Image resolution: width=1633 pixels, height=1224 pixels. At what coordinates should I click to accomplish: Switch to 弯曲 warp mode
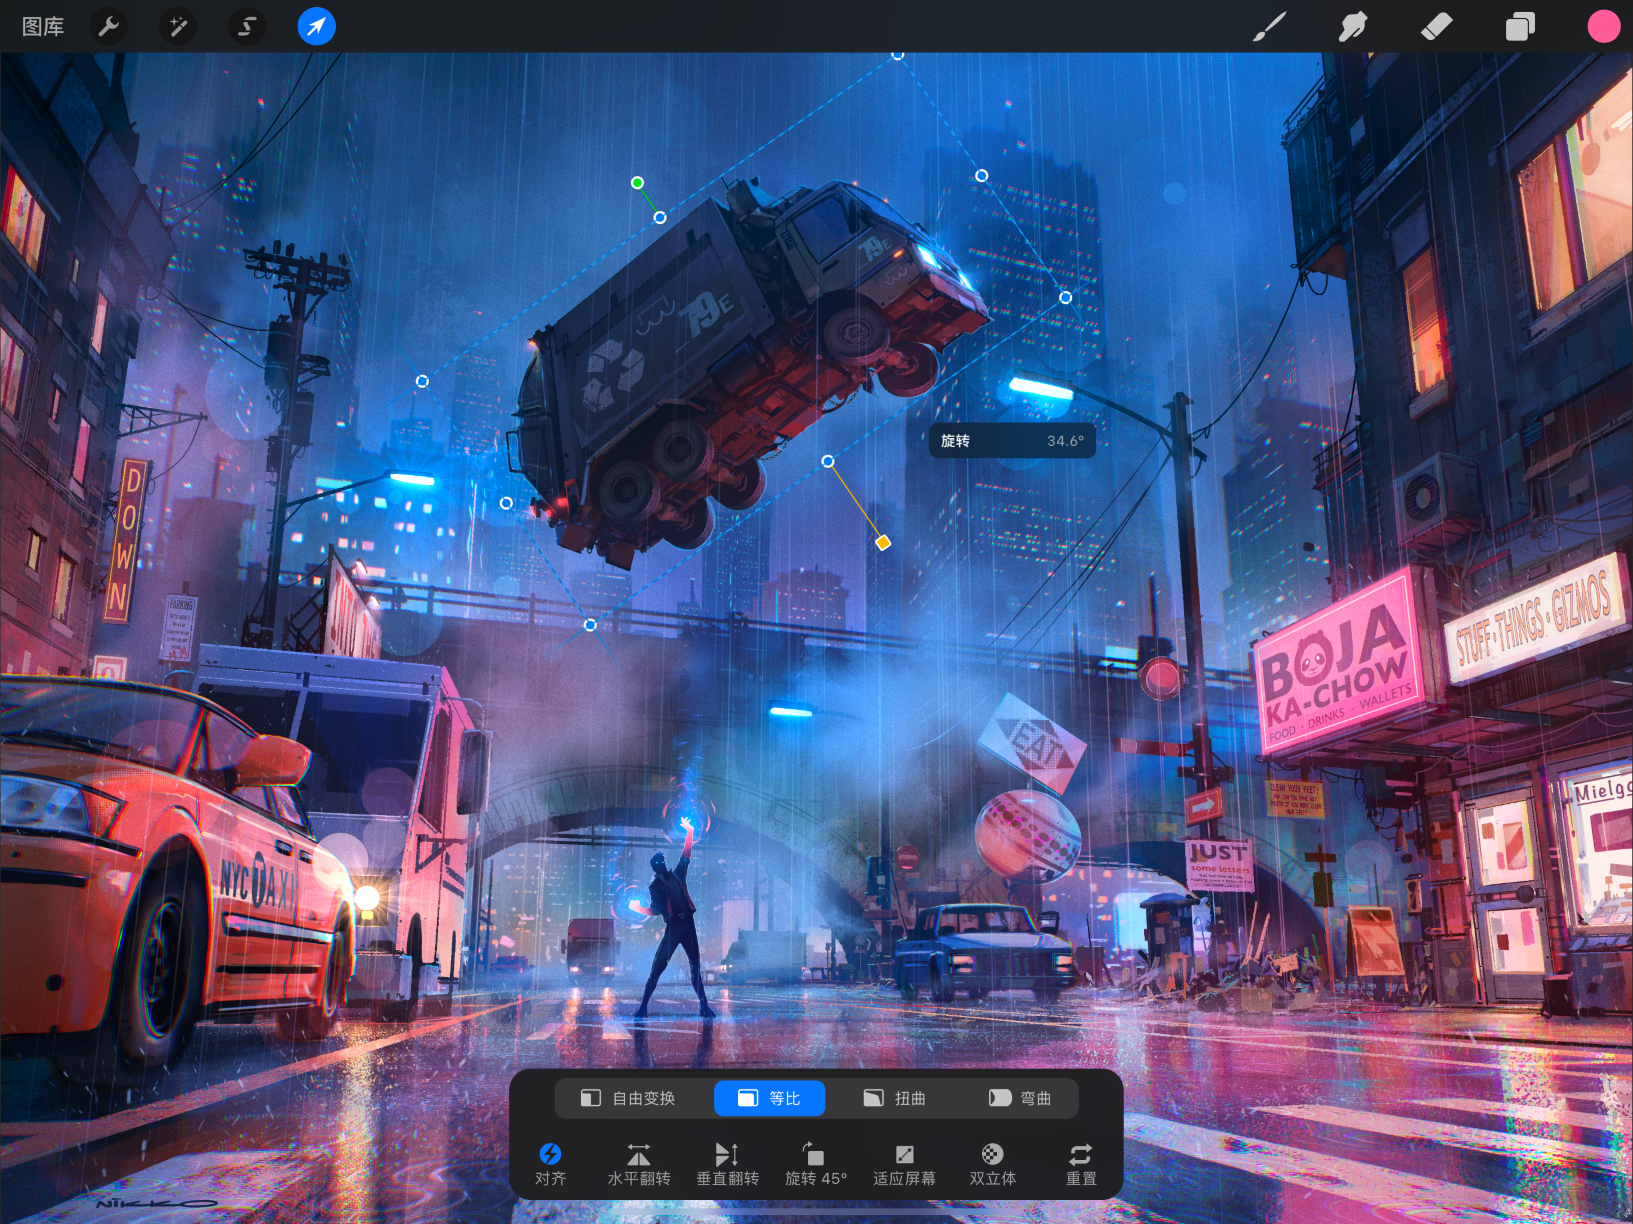tap(1020, 1098)
